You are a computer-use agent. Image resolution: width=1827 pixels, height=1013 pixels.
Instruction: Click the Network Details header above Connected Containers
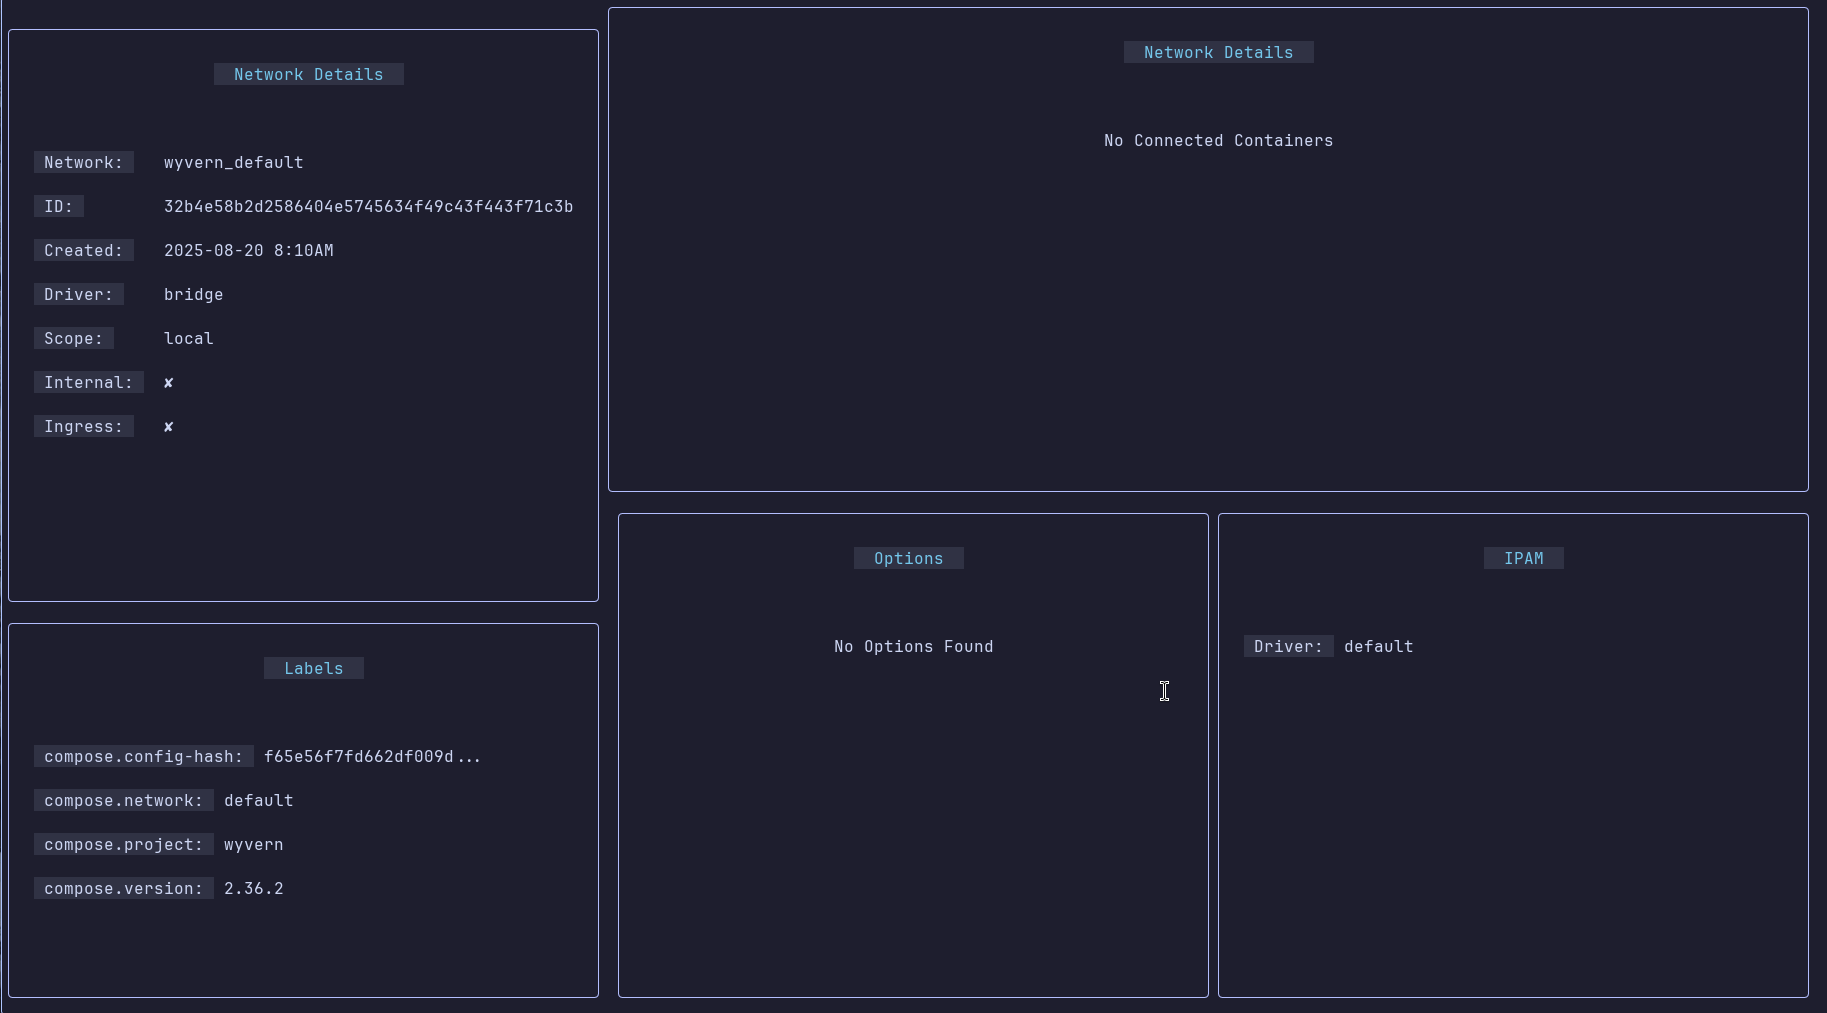point(1218,52)
